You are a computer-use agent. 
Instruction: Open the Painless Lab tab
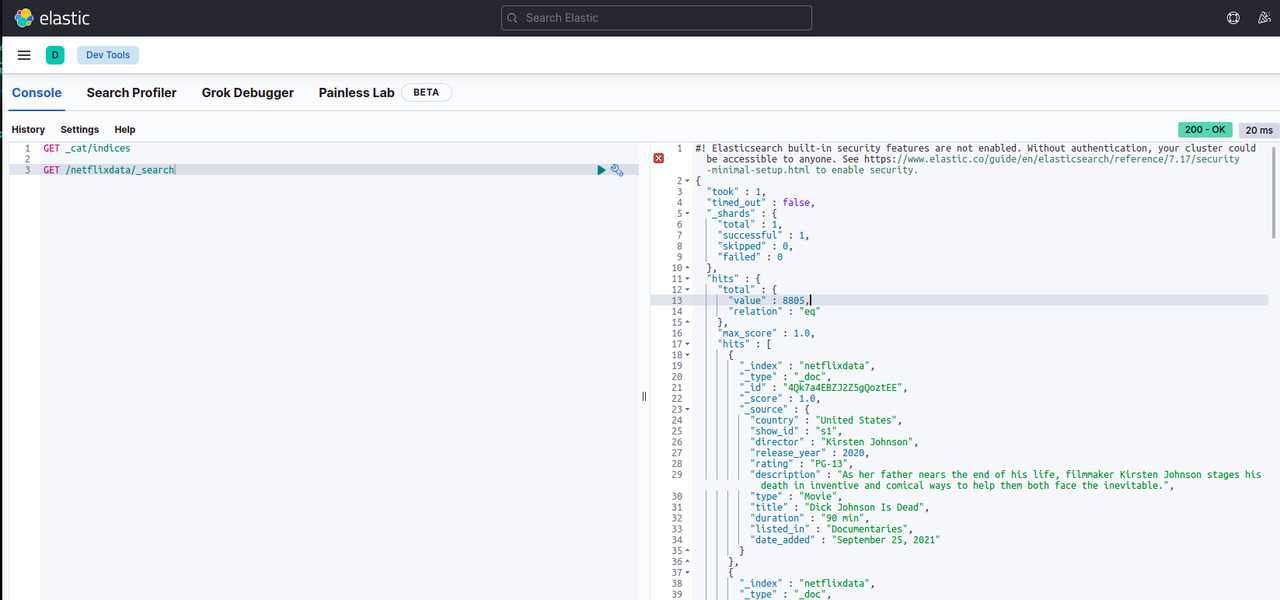[x=357, y=92]
